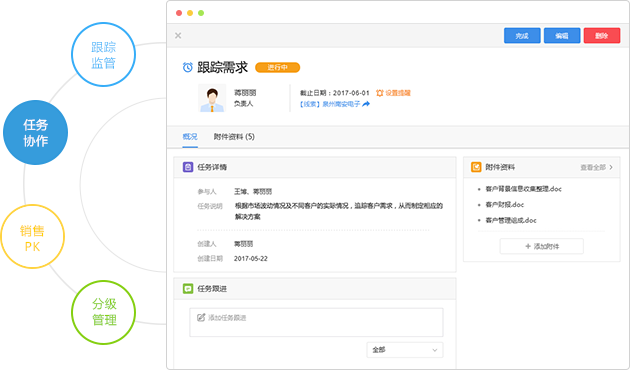Open the assignee avatar photo
Image resolution: width=630 pixels, height=370 pixels.
212,98
